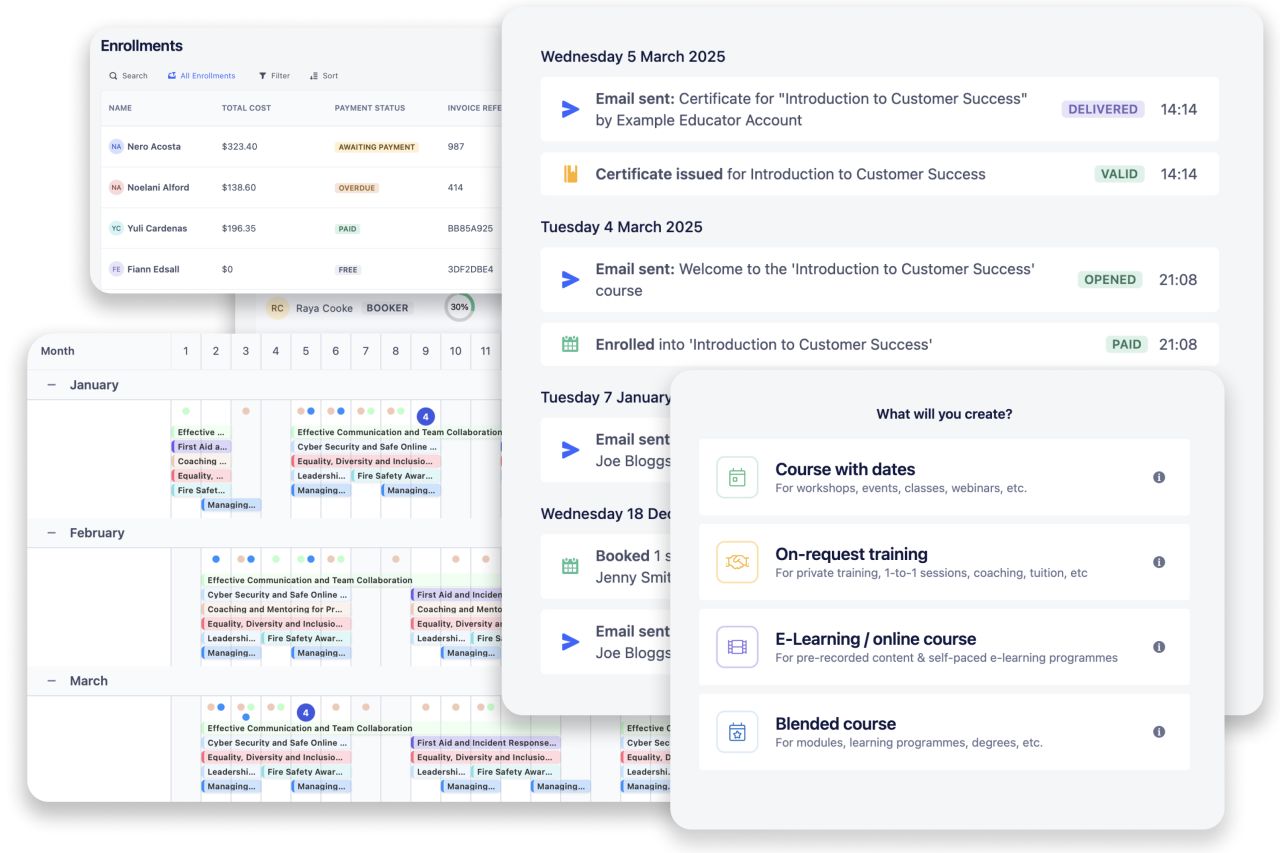The height and width of the screenshot is (853, 1280).
Task: Click Raya Cooke's RC avatar
Action: [x=277, y=308]
